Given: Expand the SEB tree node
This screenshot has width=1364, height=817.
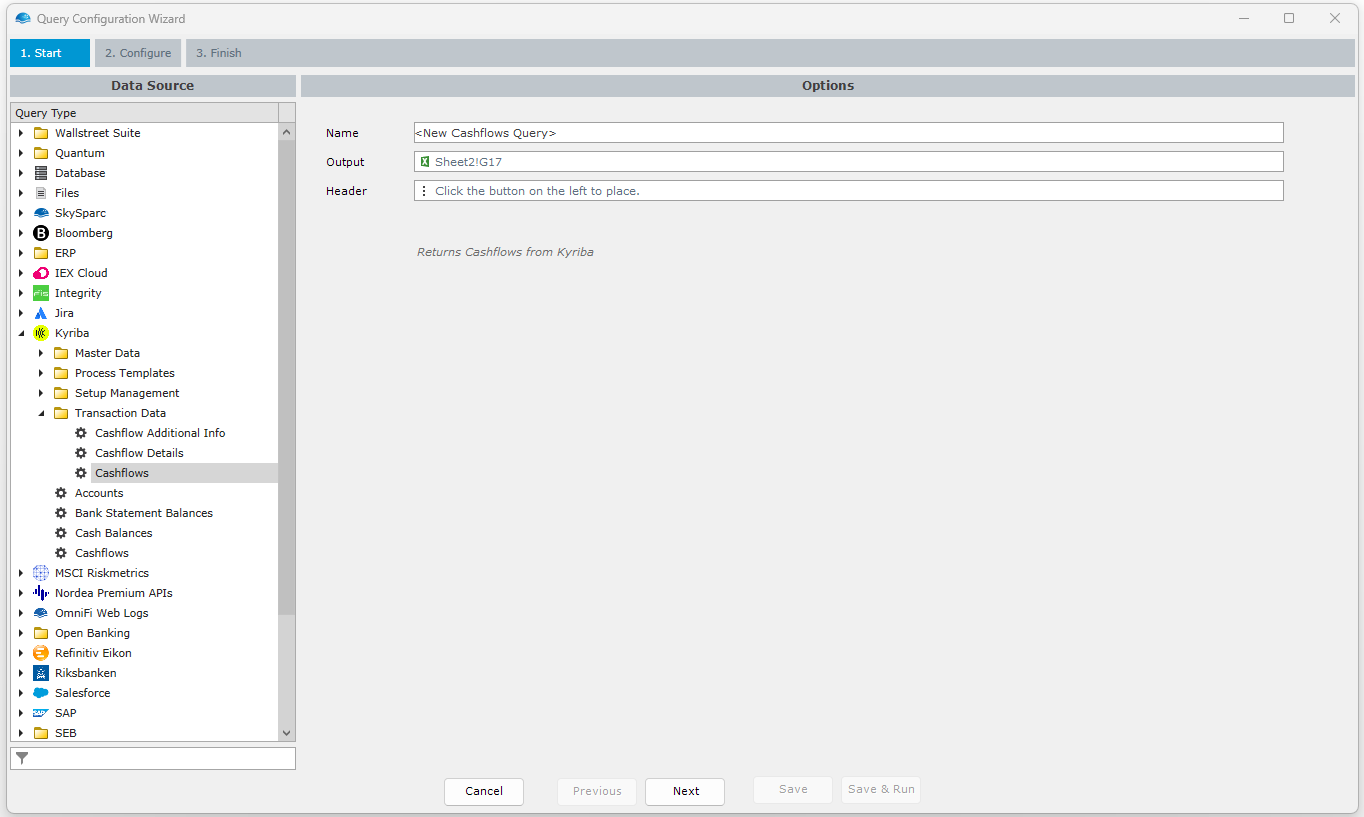Looking at the screenshot, I should (x=21, y=733).
